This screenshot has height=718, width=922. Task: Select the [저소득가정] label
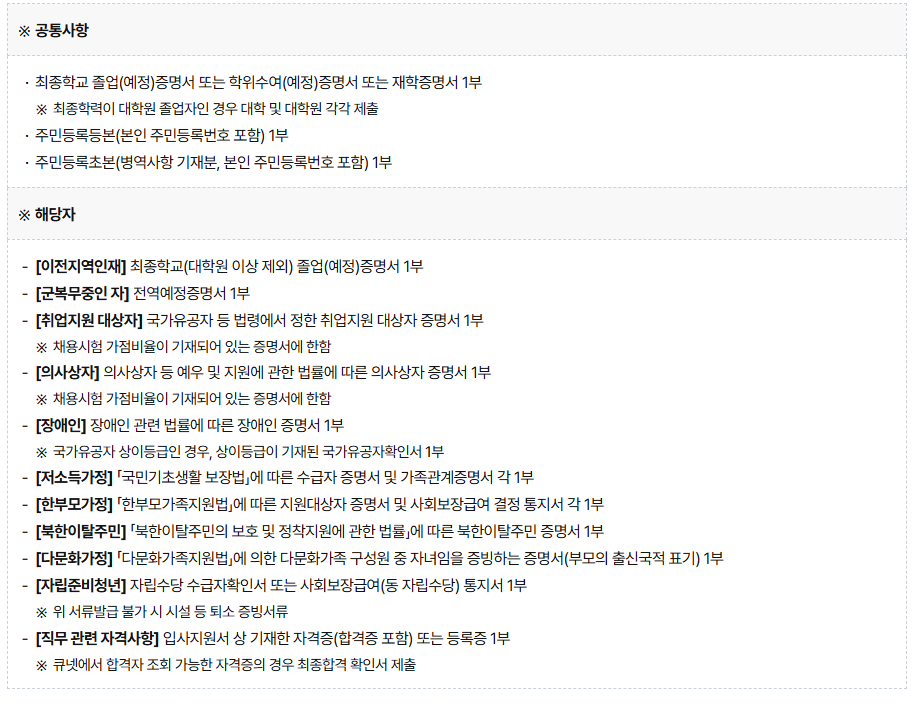(x=74, y=477)
